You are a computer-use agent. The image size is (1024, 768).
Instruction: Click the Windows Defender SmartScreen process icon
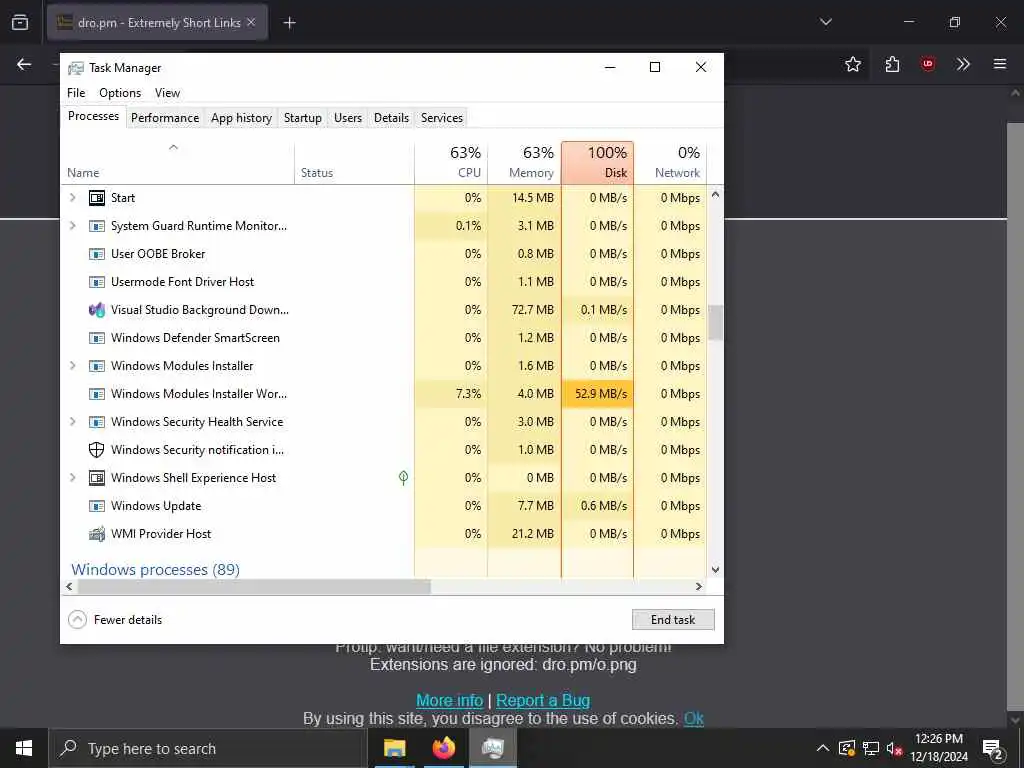tap(97, 338)
